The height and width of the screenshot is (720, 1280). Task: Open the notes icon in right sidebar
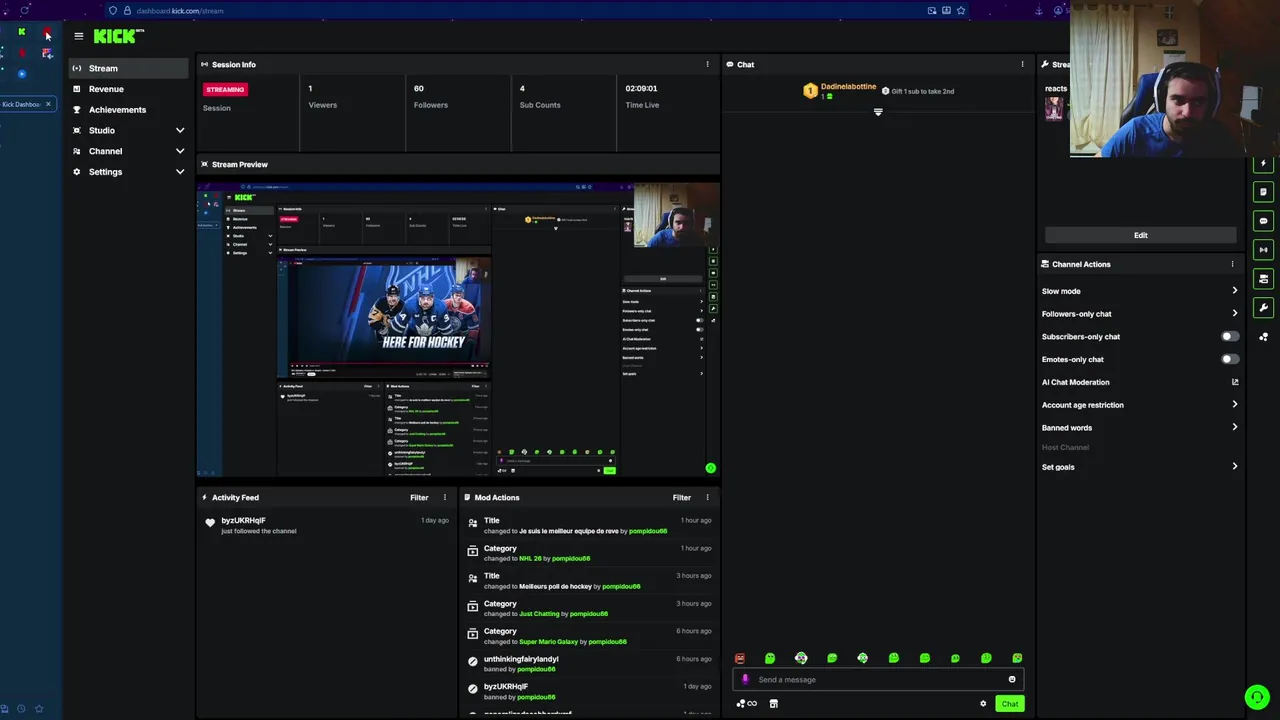[x=1263, y=192]
